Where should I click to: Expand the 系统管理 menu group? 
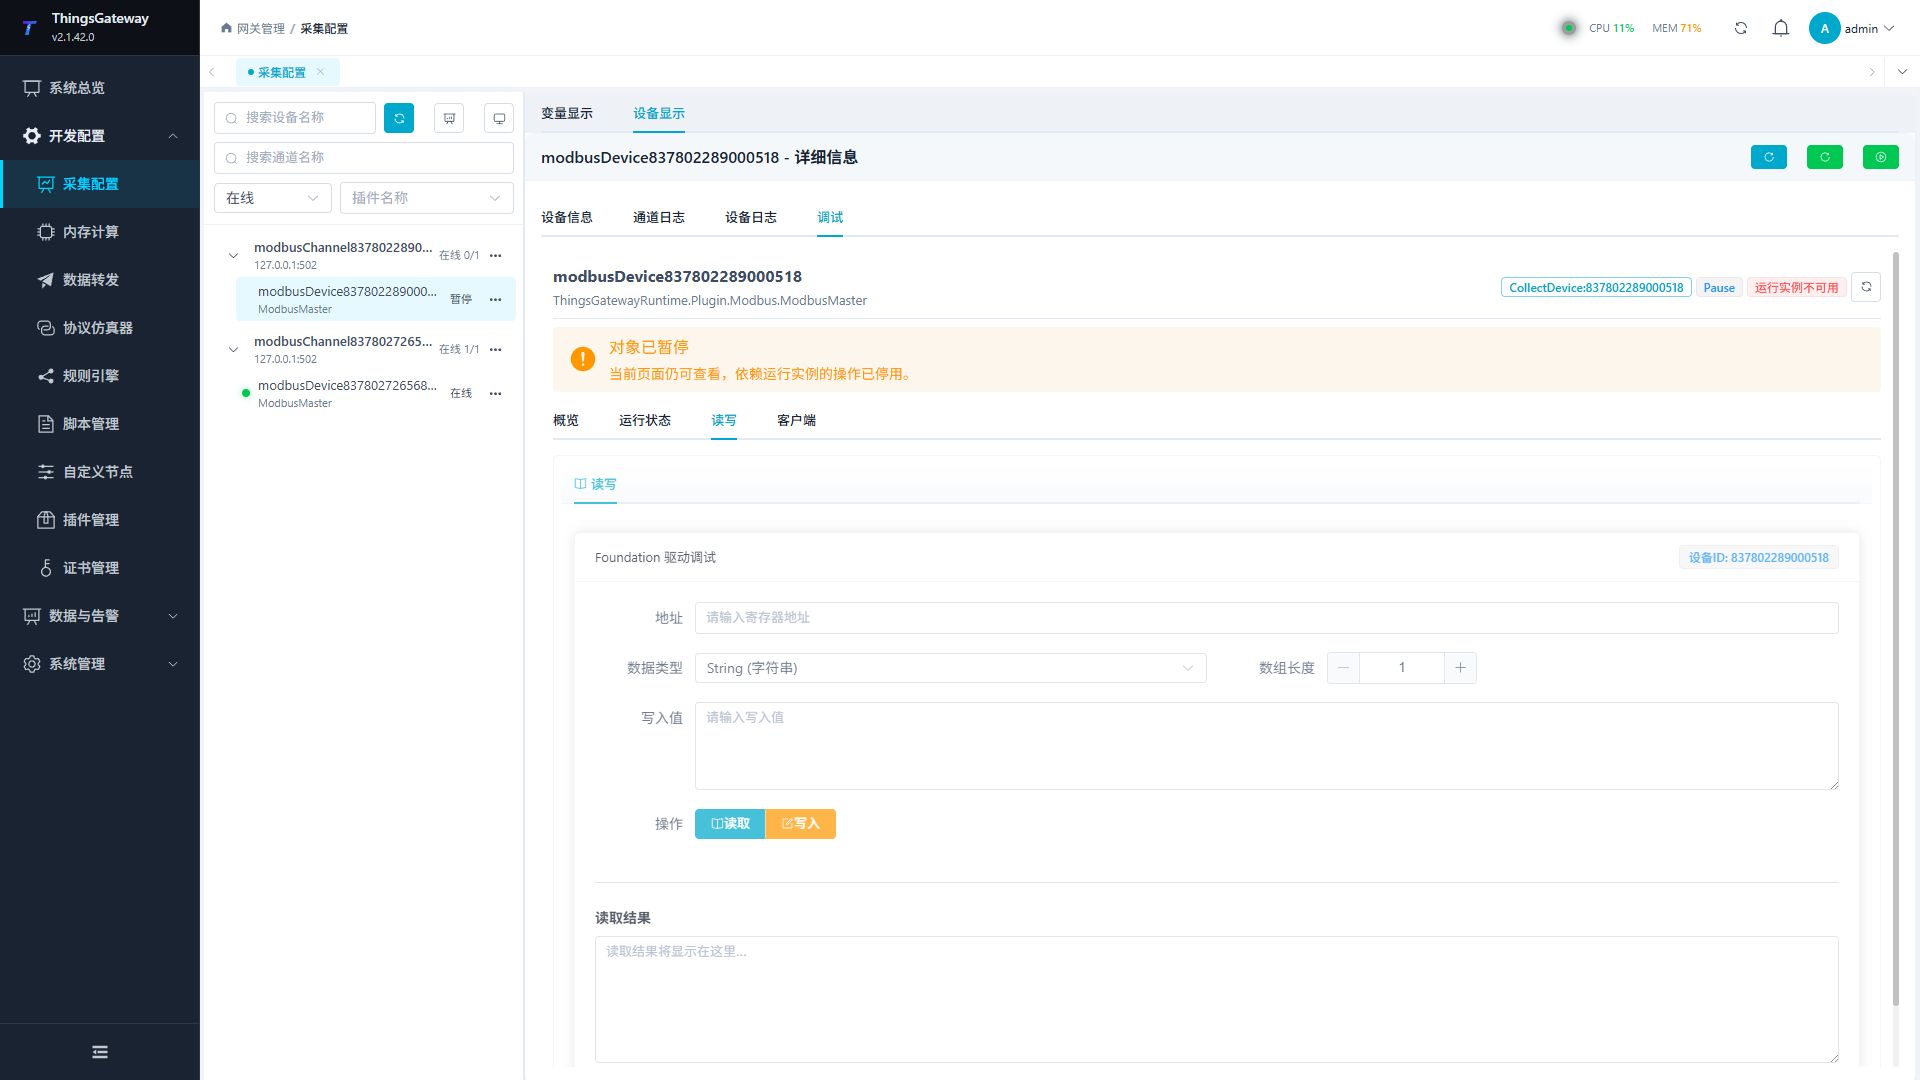100,664
